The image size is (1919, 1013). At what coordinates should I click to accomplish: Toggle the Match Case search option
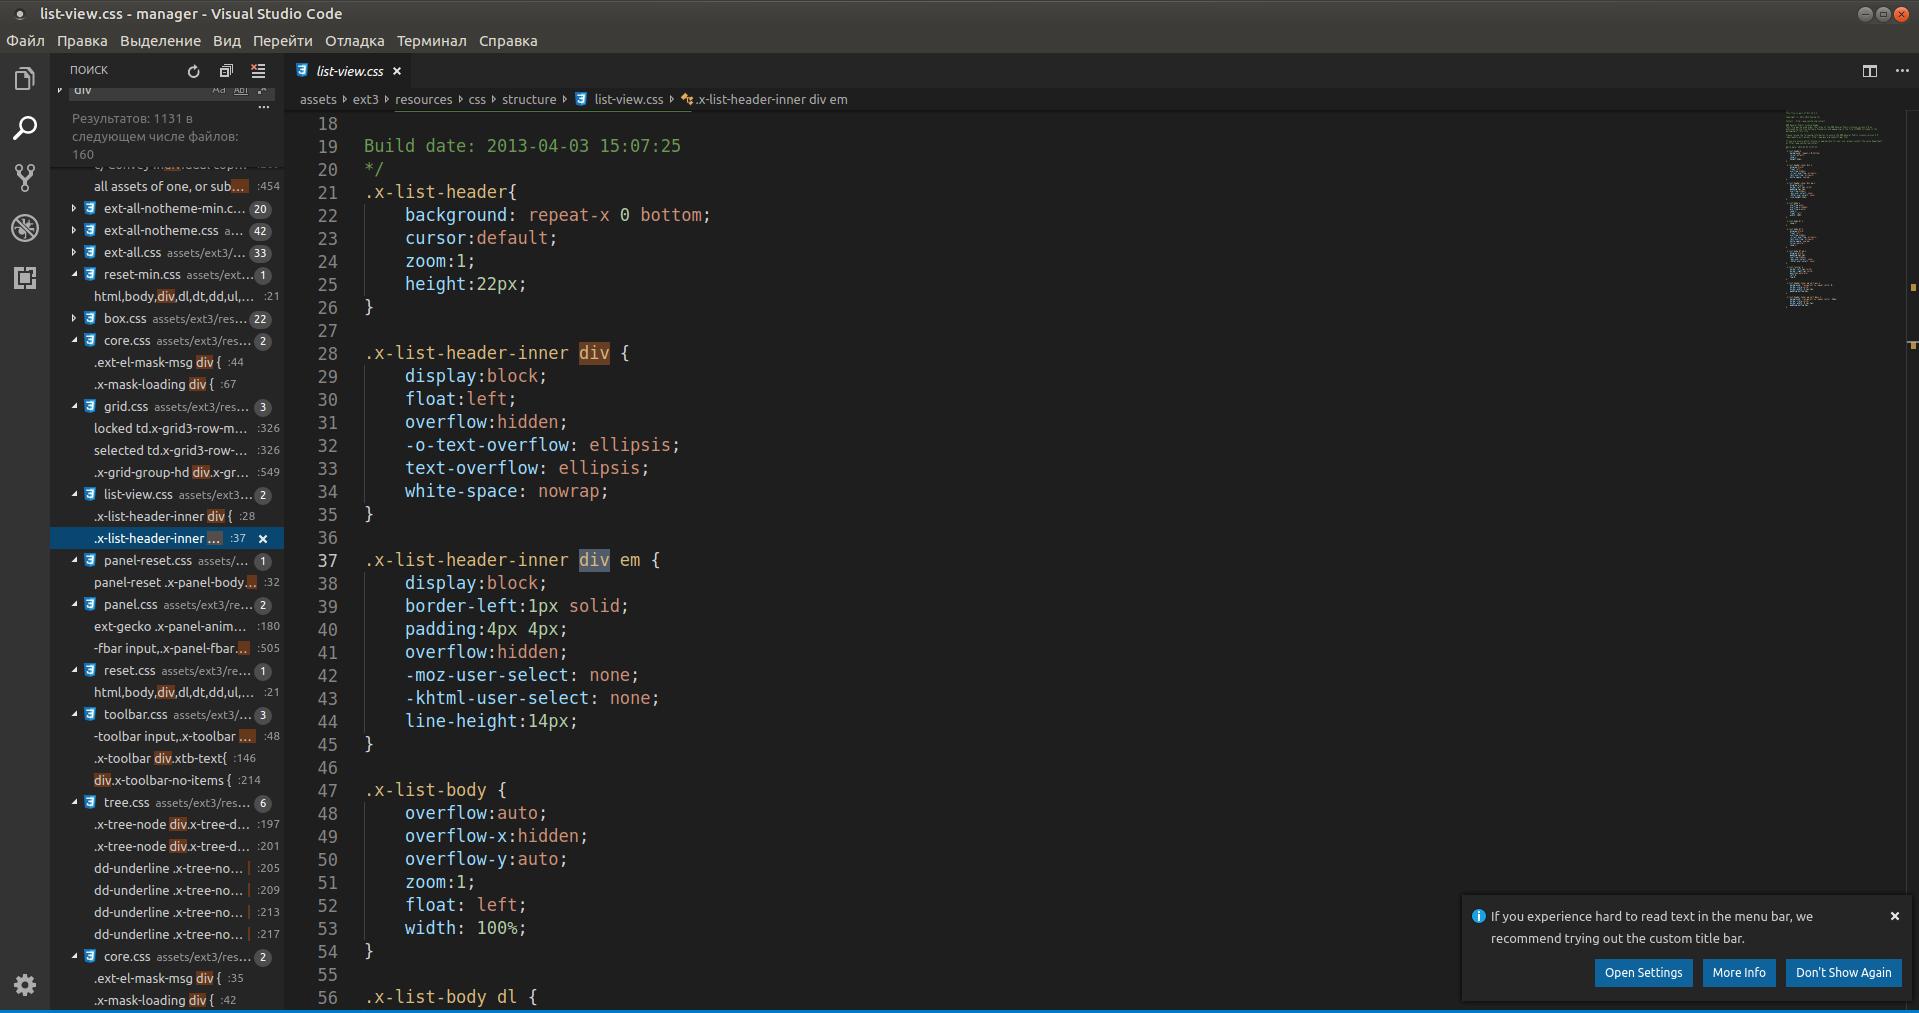tap(219, 91)
